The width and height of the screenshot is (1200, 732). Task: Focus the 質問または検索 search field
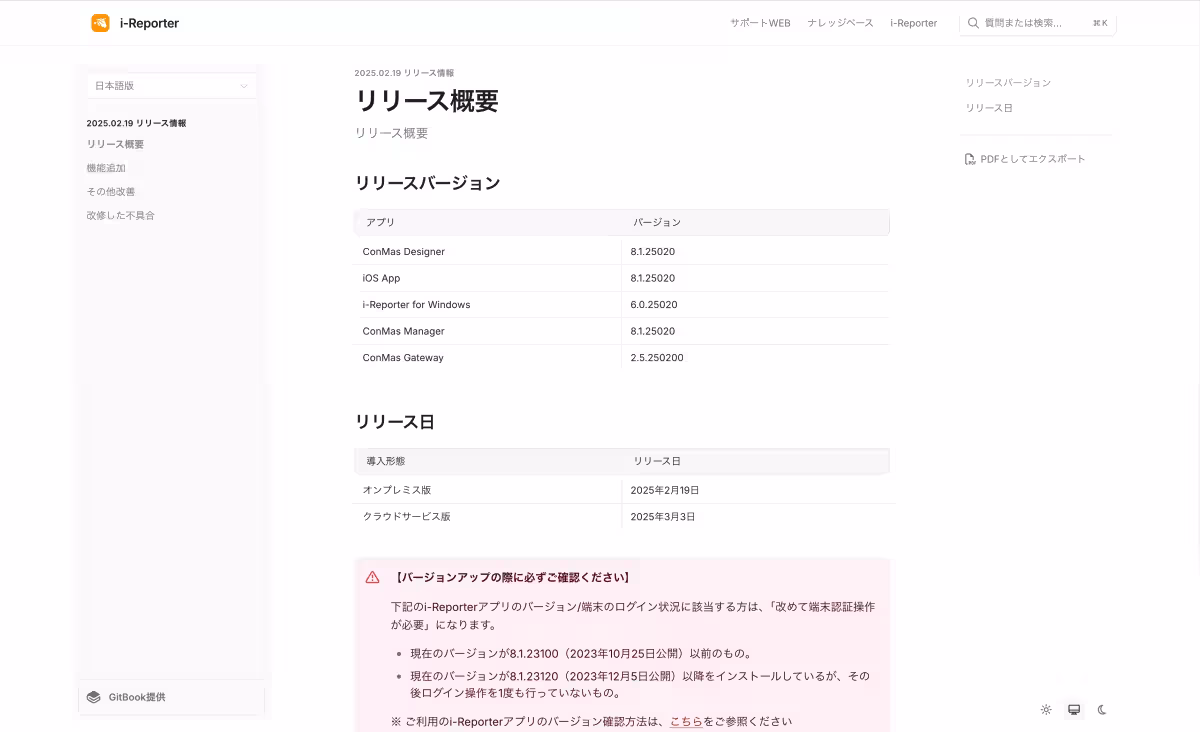pyautogui.click(x=1037, y=23)
